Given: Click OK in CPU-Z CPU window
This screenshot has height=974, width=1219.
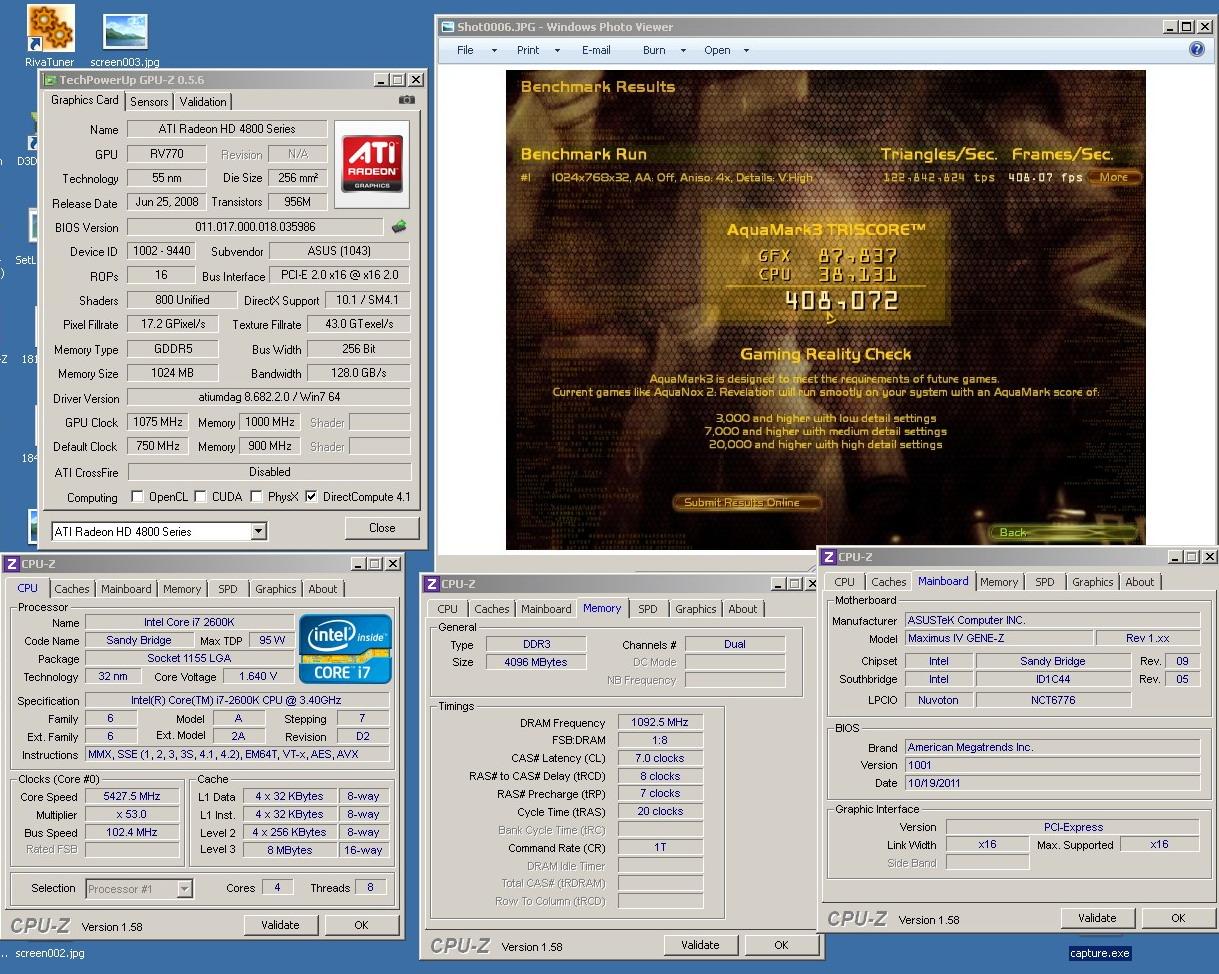Looking at the screenshot, I should [x=361, y=925].
